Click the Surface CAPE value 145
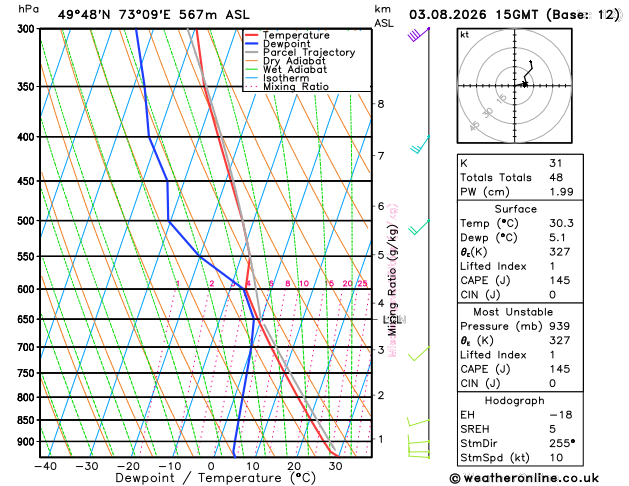The height and width of the screenshot is (486, 629). click(x=560, y=280)
